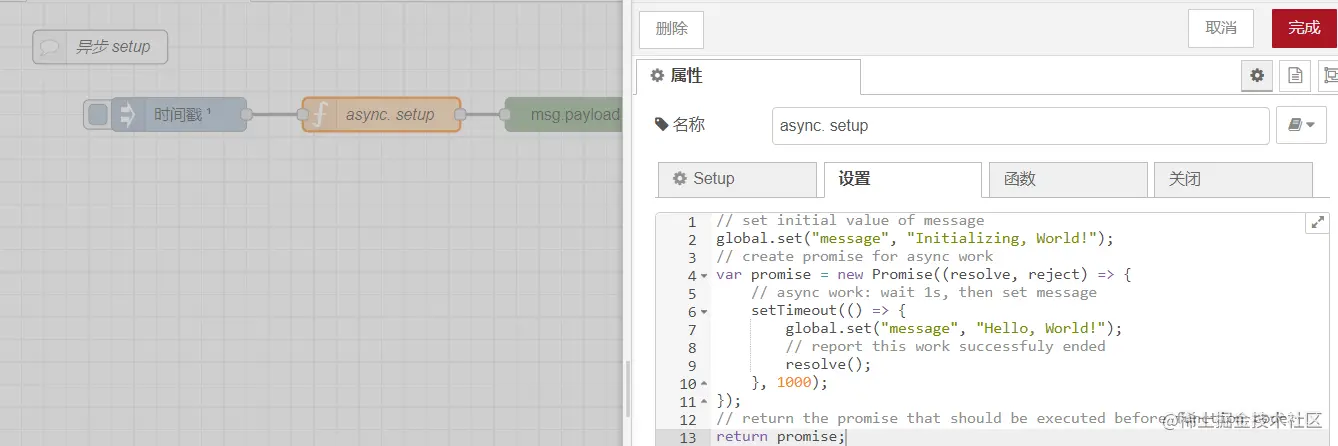Open the library book dropdown
1338x446 pixels.
[1302, 126]
